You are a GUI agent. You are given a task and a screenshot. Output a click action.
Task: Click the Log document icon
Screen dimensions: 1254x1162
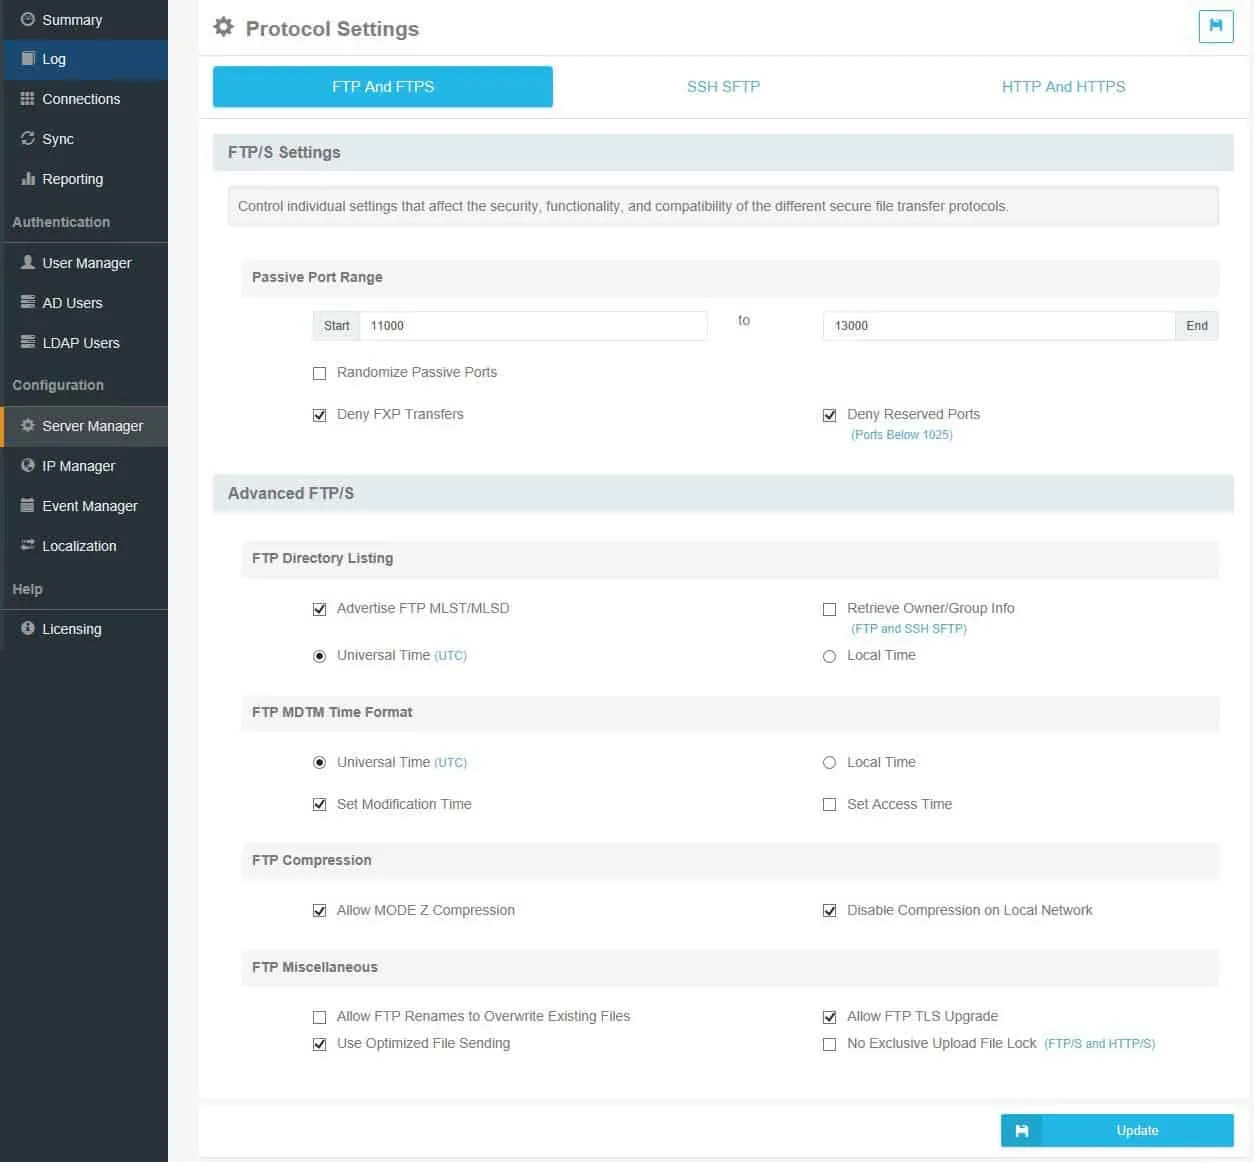(28, 59)
